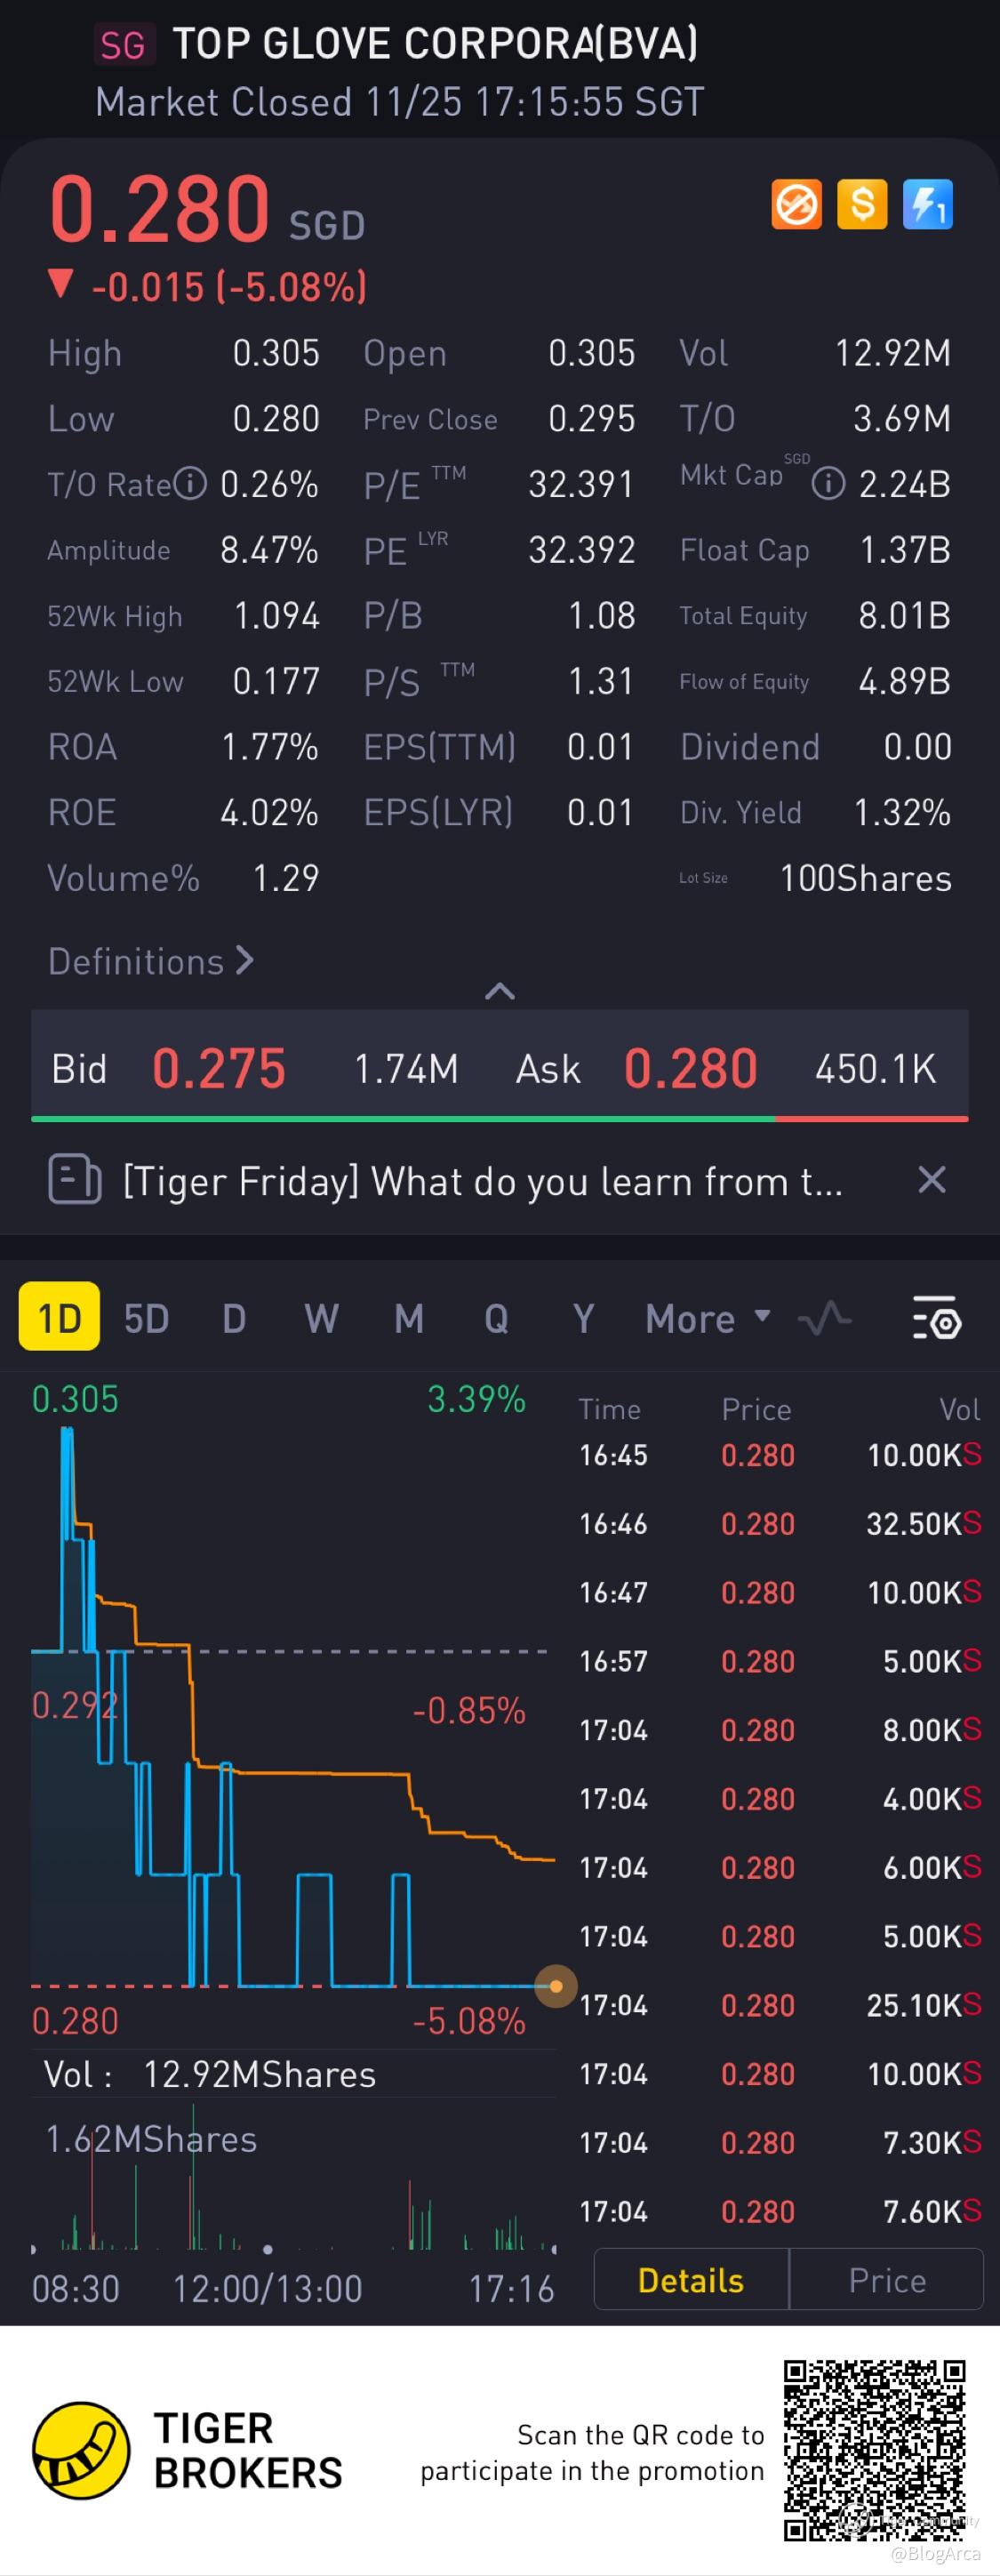The height and width of the screenshot is (2576, 1000).
Task: Tap the 52Wk Low 0.177 value
Action: point(276,682)
